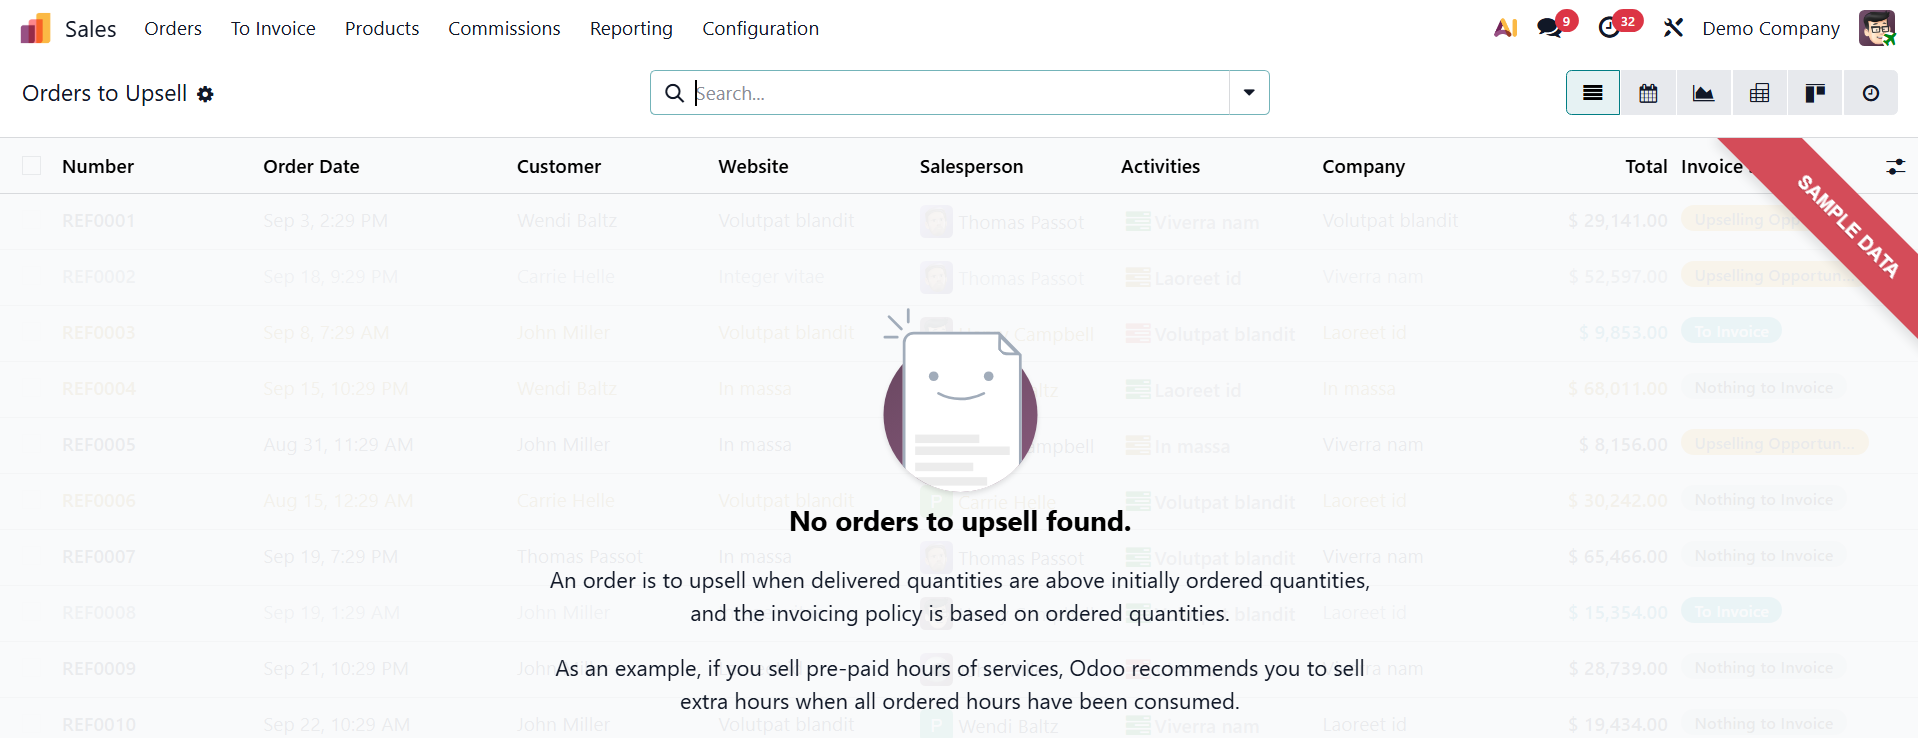
Task: Expand the search filters dropdown
Action: click(x=1248, y=92)
